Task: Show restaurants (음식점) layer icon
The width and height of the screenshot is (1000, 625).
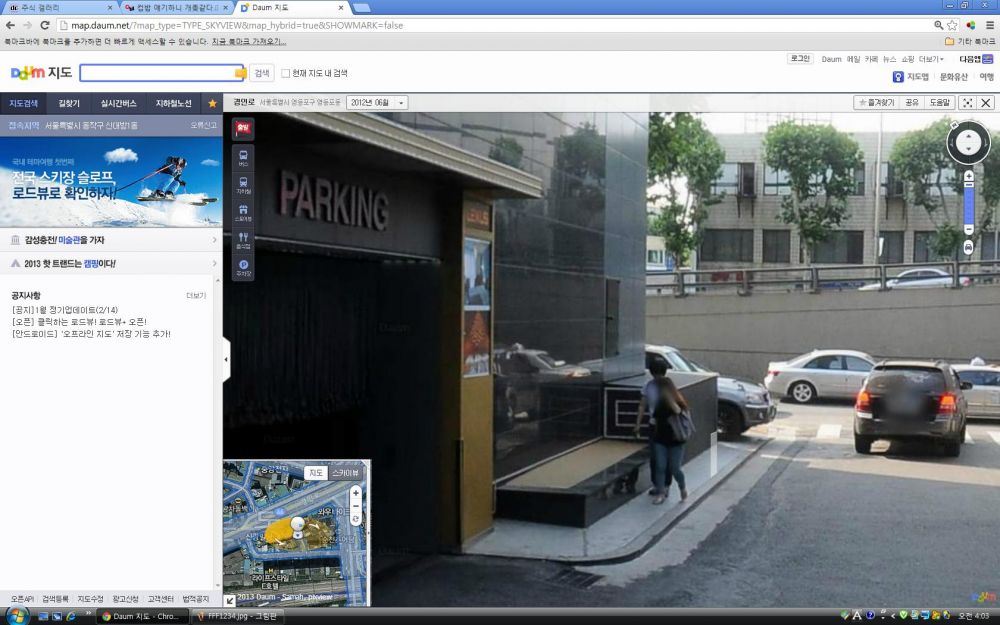Action: [x=243, y=240]
